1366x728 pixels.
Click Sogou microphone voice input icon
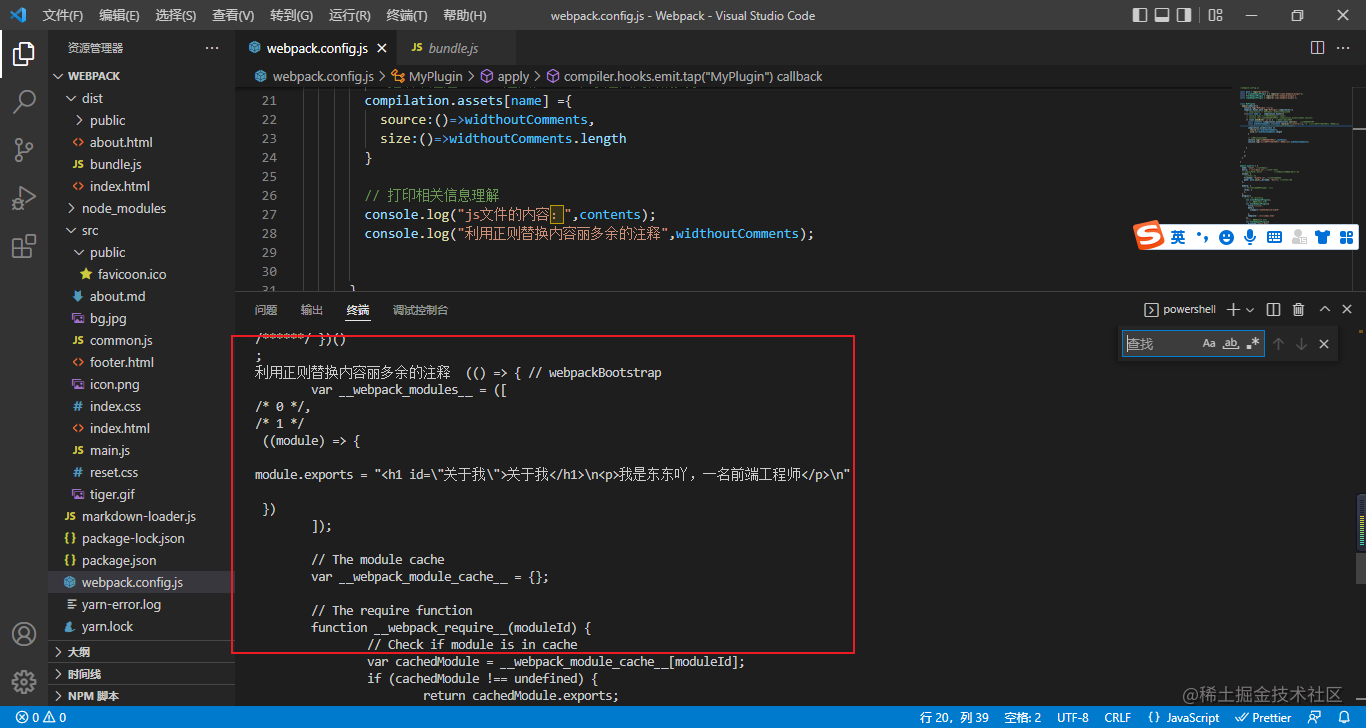(x=1250, y=237)
